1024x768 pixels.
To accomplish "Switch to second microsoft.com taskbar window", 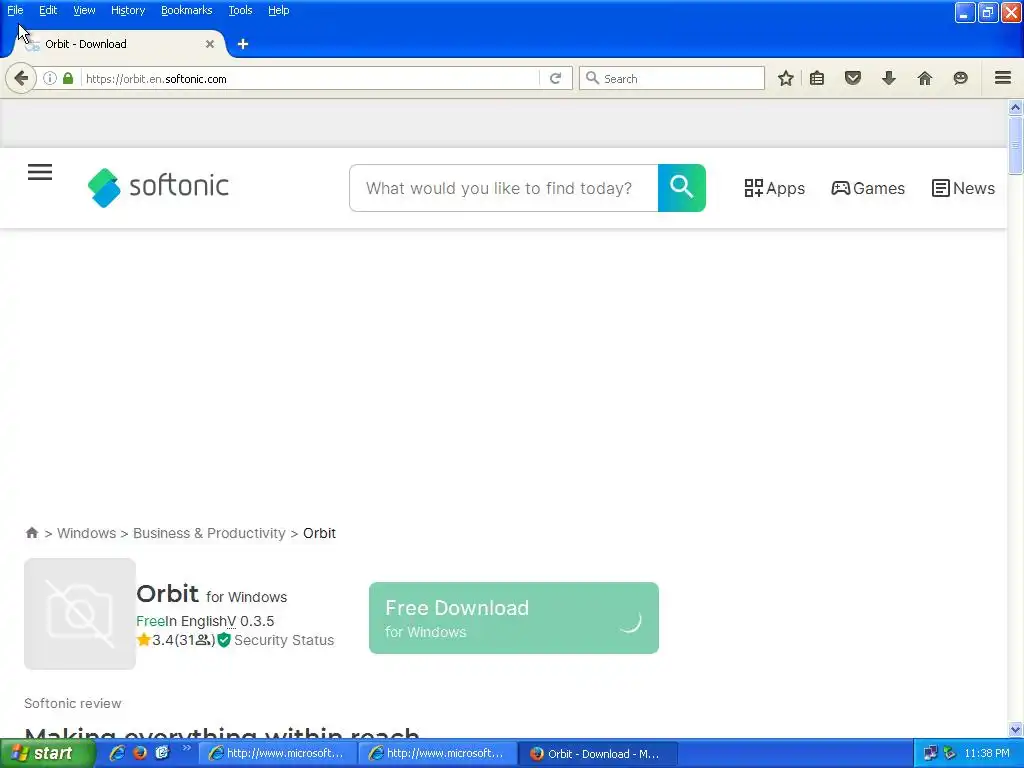I will tap(437, 753).
